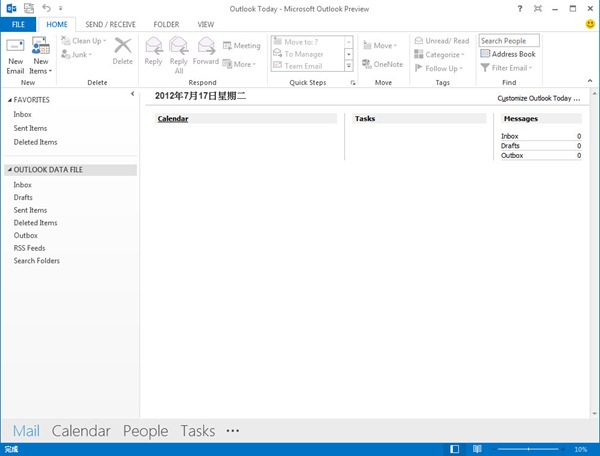The image size is (600, 456).
Task: Open Drafts folder in Outlook Data File
Action: tap(23, 197)
